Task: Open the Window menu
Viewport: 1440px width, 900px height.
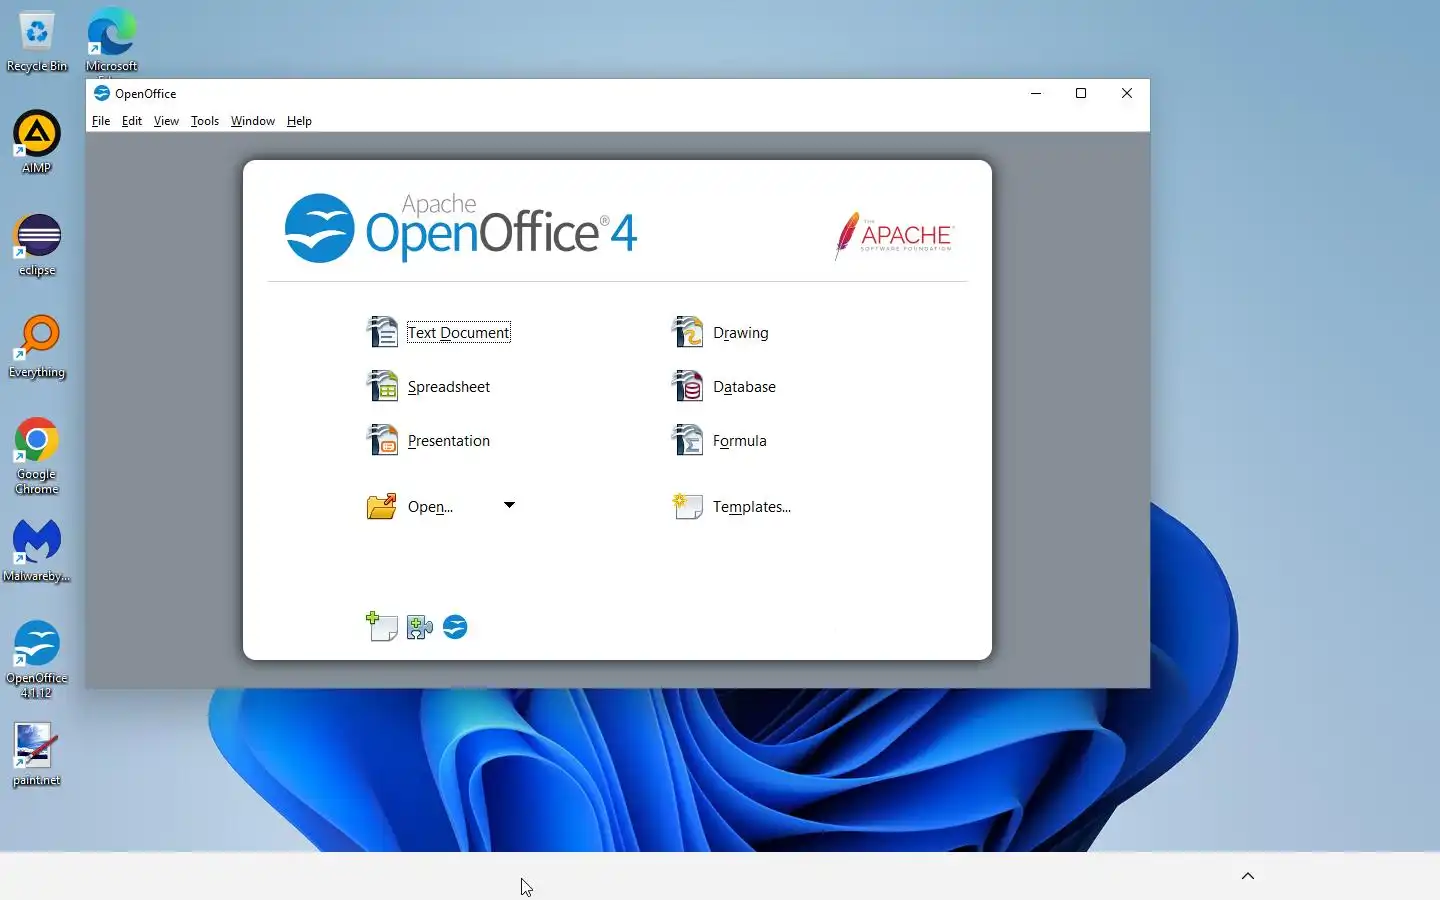Action: (253, 121)
